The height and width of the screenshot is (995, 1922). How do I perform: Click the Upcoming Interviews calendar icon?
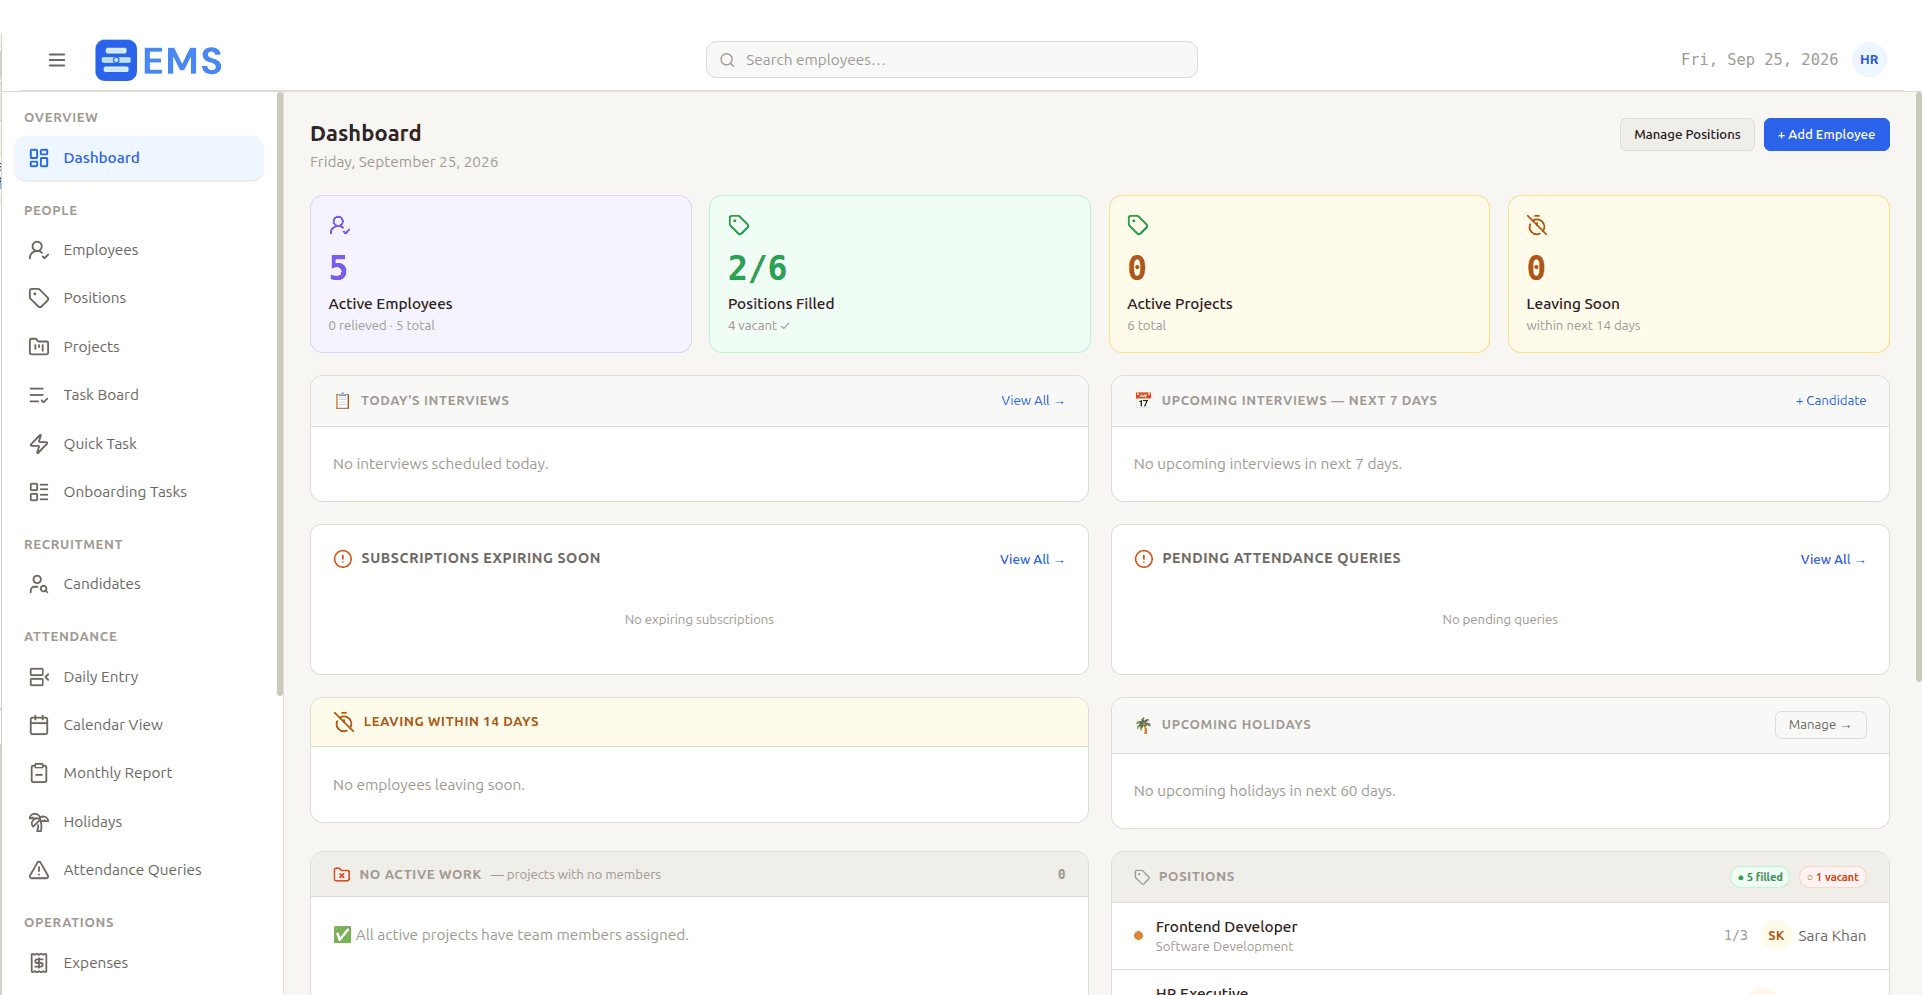(1143, 401)
